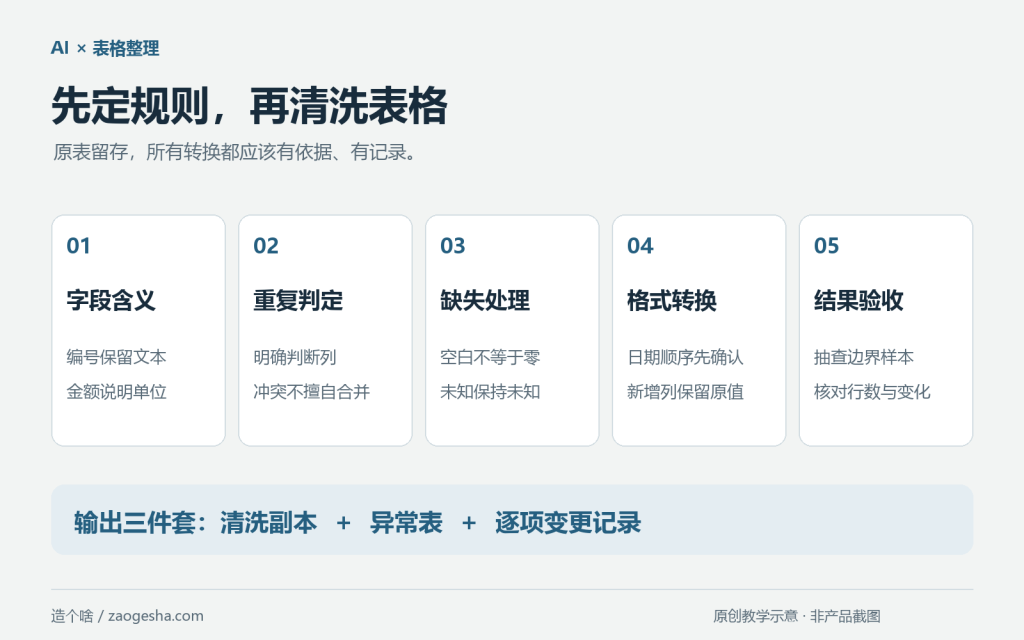Click the line "空白不等于零"
The width and height of the screenshot is (1024, 640).
point(490,357)
